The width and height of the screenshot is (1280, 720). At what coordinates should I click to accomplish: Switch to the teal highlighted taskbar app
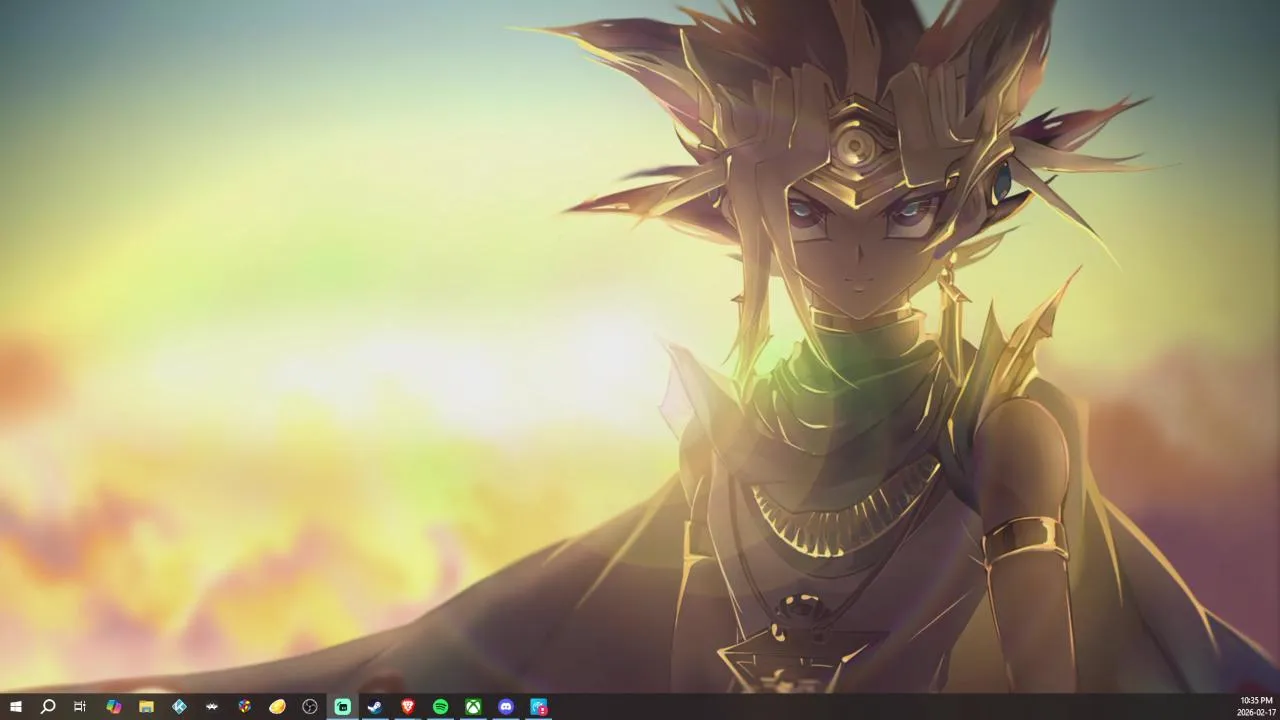pyautogui.click(x=342, y=707)
